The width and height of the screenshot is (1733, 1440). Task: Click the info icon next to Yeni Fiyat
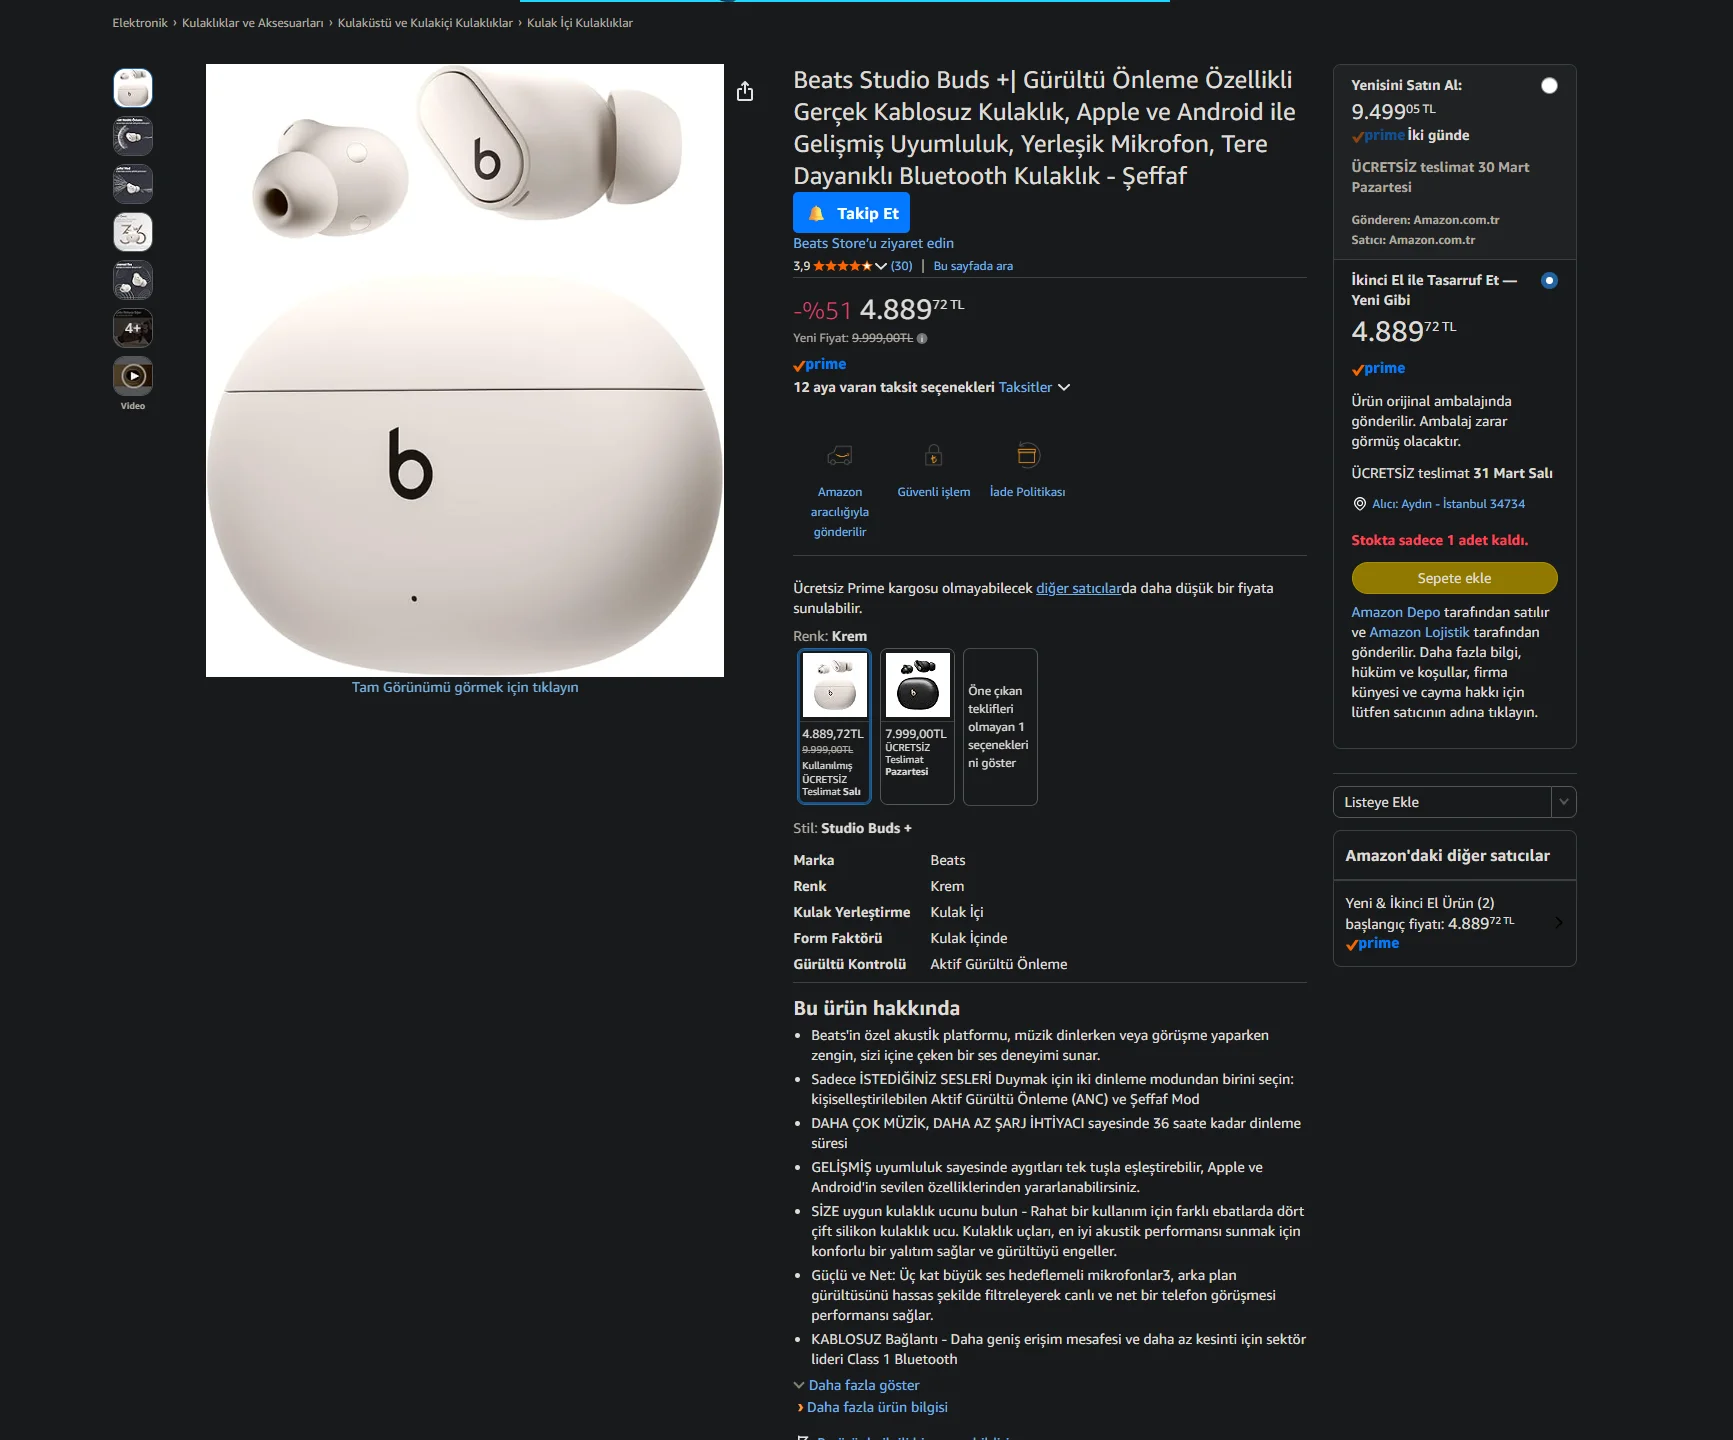[922, 338]
